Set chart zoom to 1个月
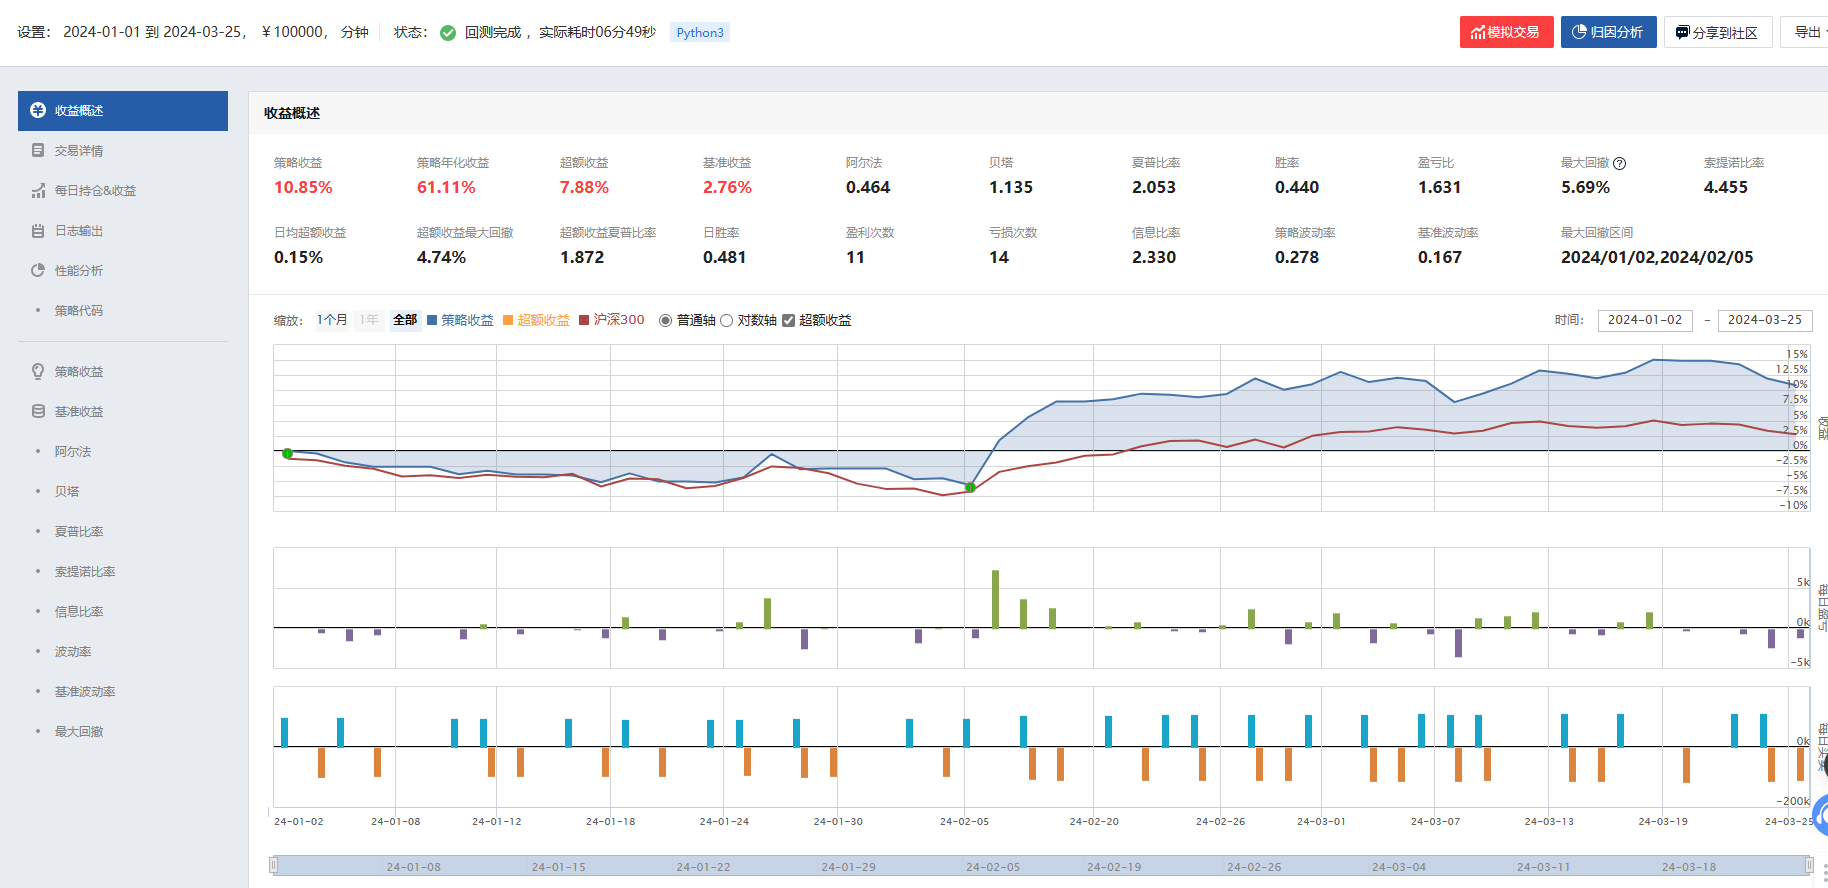This screenshot has width=1828, height=888. 332,320
